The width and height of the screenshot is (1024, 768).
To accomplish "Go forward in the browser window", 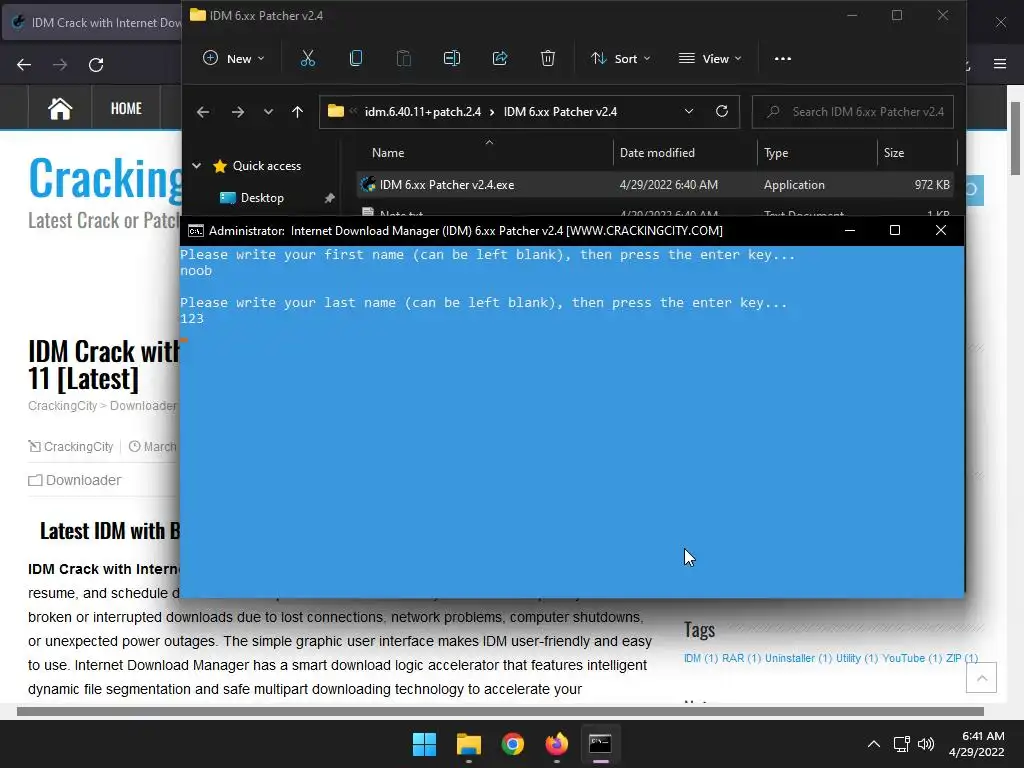I will (60, 65).
